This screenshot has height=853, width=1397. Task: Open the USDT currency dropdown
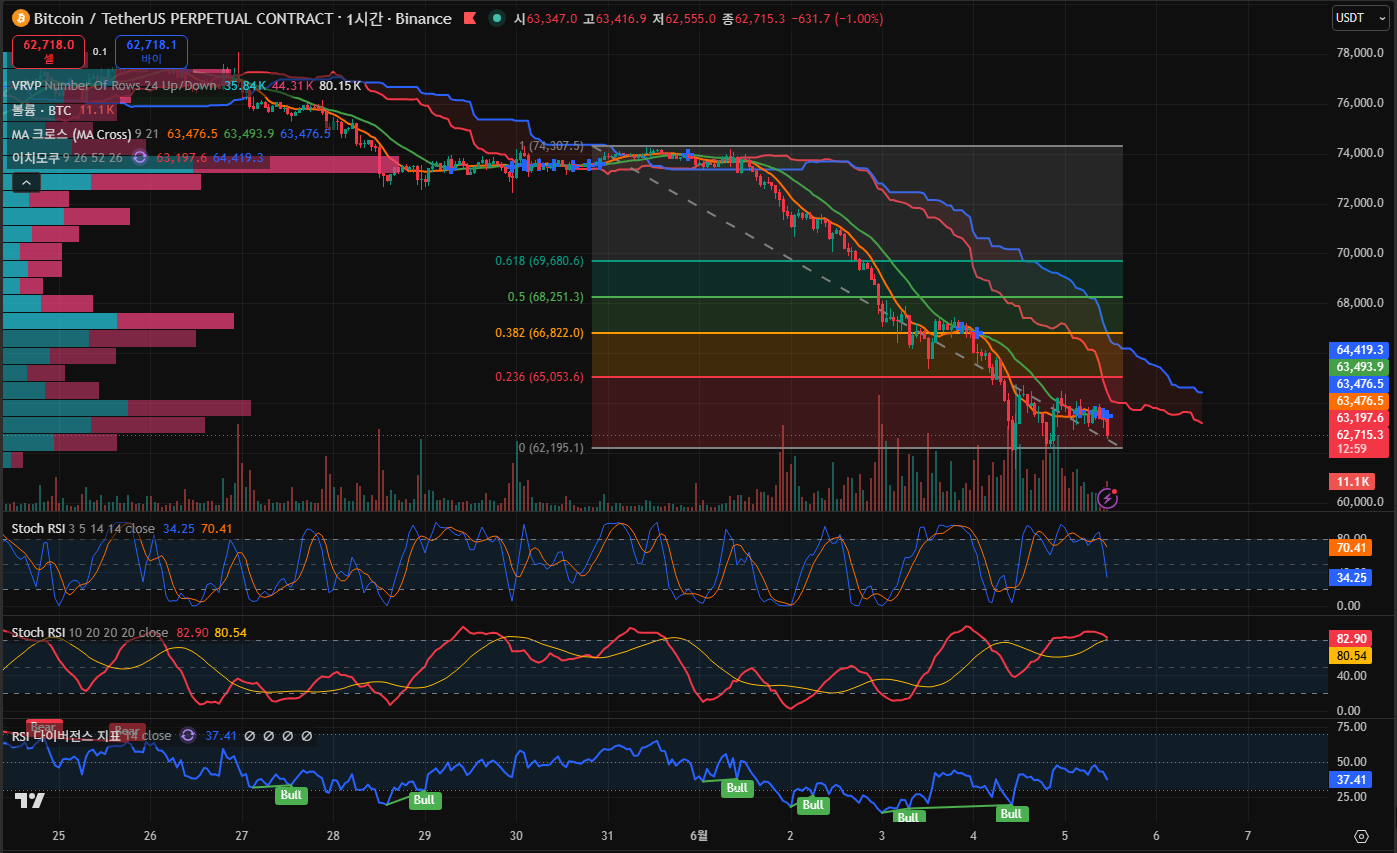coord(1360,18)
